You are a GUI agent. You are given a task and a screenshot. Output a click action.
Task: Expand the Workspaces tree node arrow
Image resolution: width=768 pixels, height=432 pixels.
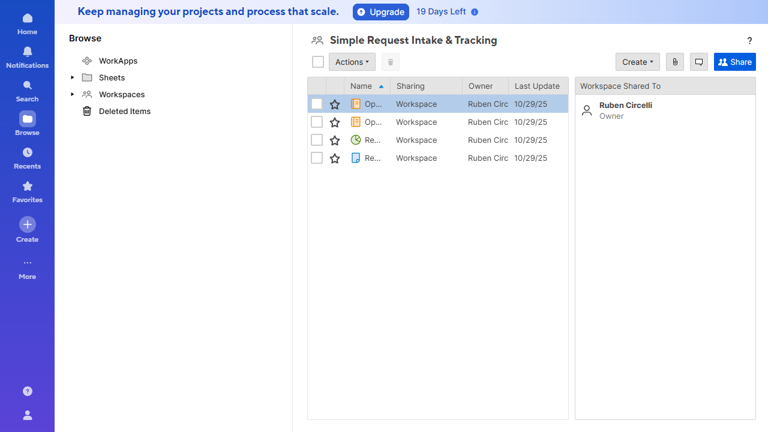pyautogui.click(x=72, y=94)
